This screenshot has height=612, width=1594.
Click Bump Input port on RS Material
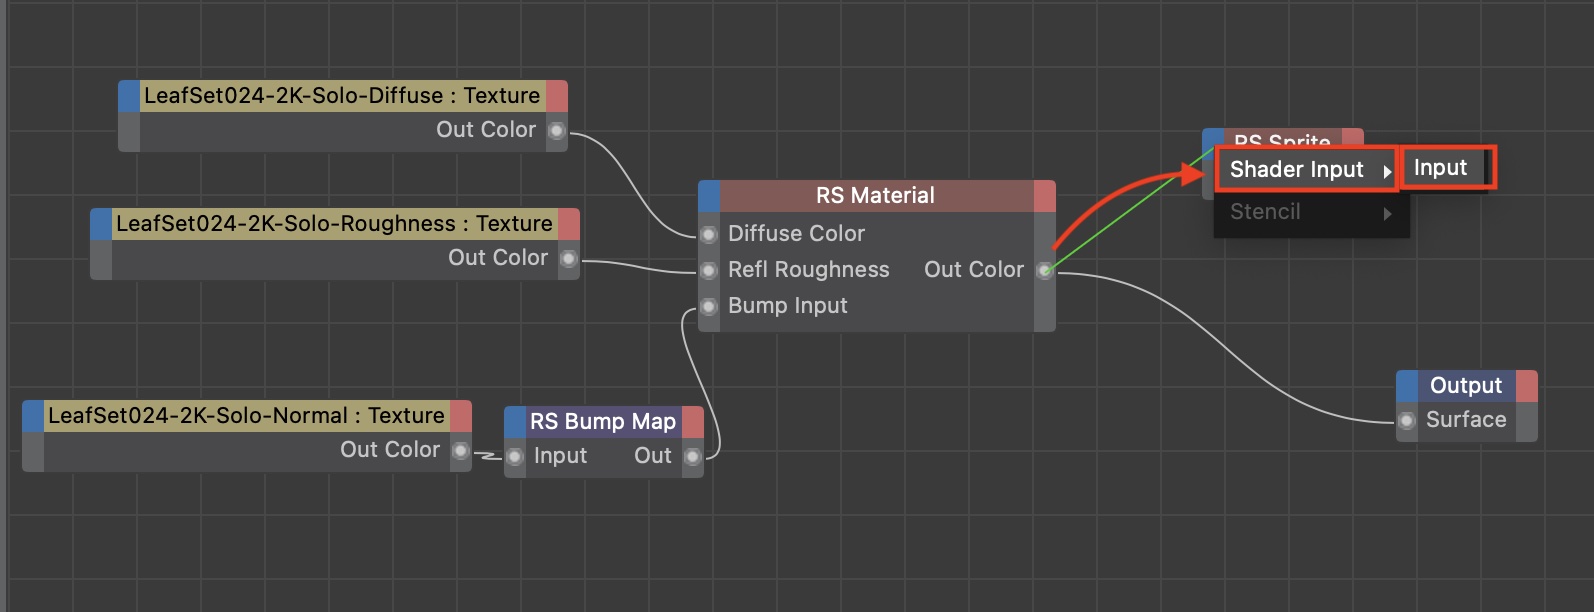pyautogui.click(x=709, y=307)
